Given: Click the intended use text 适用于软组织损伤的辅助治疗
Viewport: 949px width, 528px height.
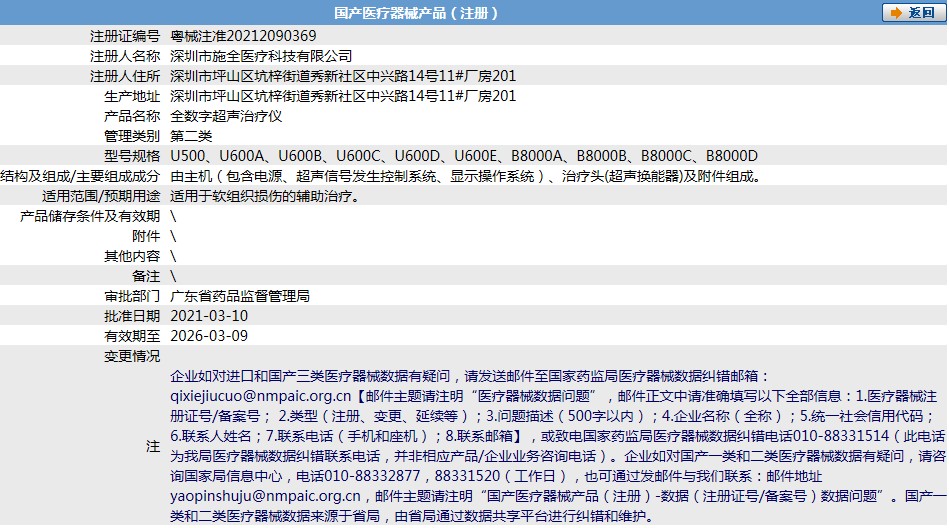Looking at the screenshot, I should (265, 196).
